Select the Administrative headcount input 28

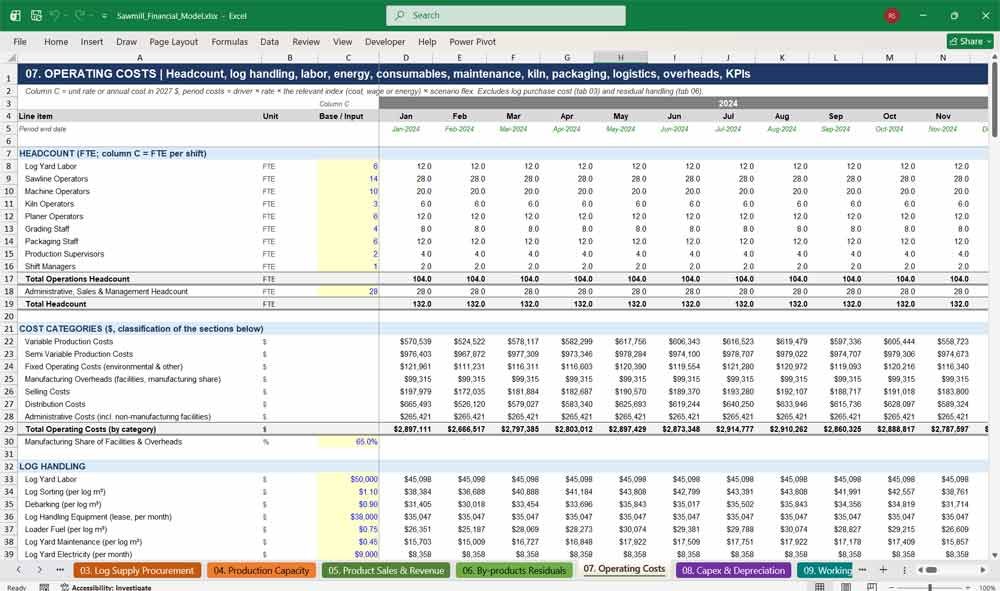(x=348, y=291)
